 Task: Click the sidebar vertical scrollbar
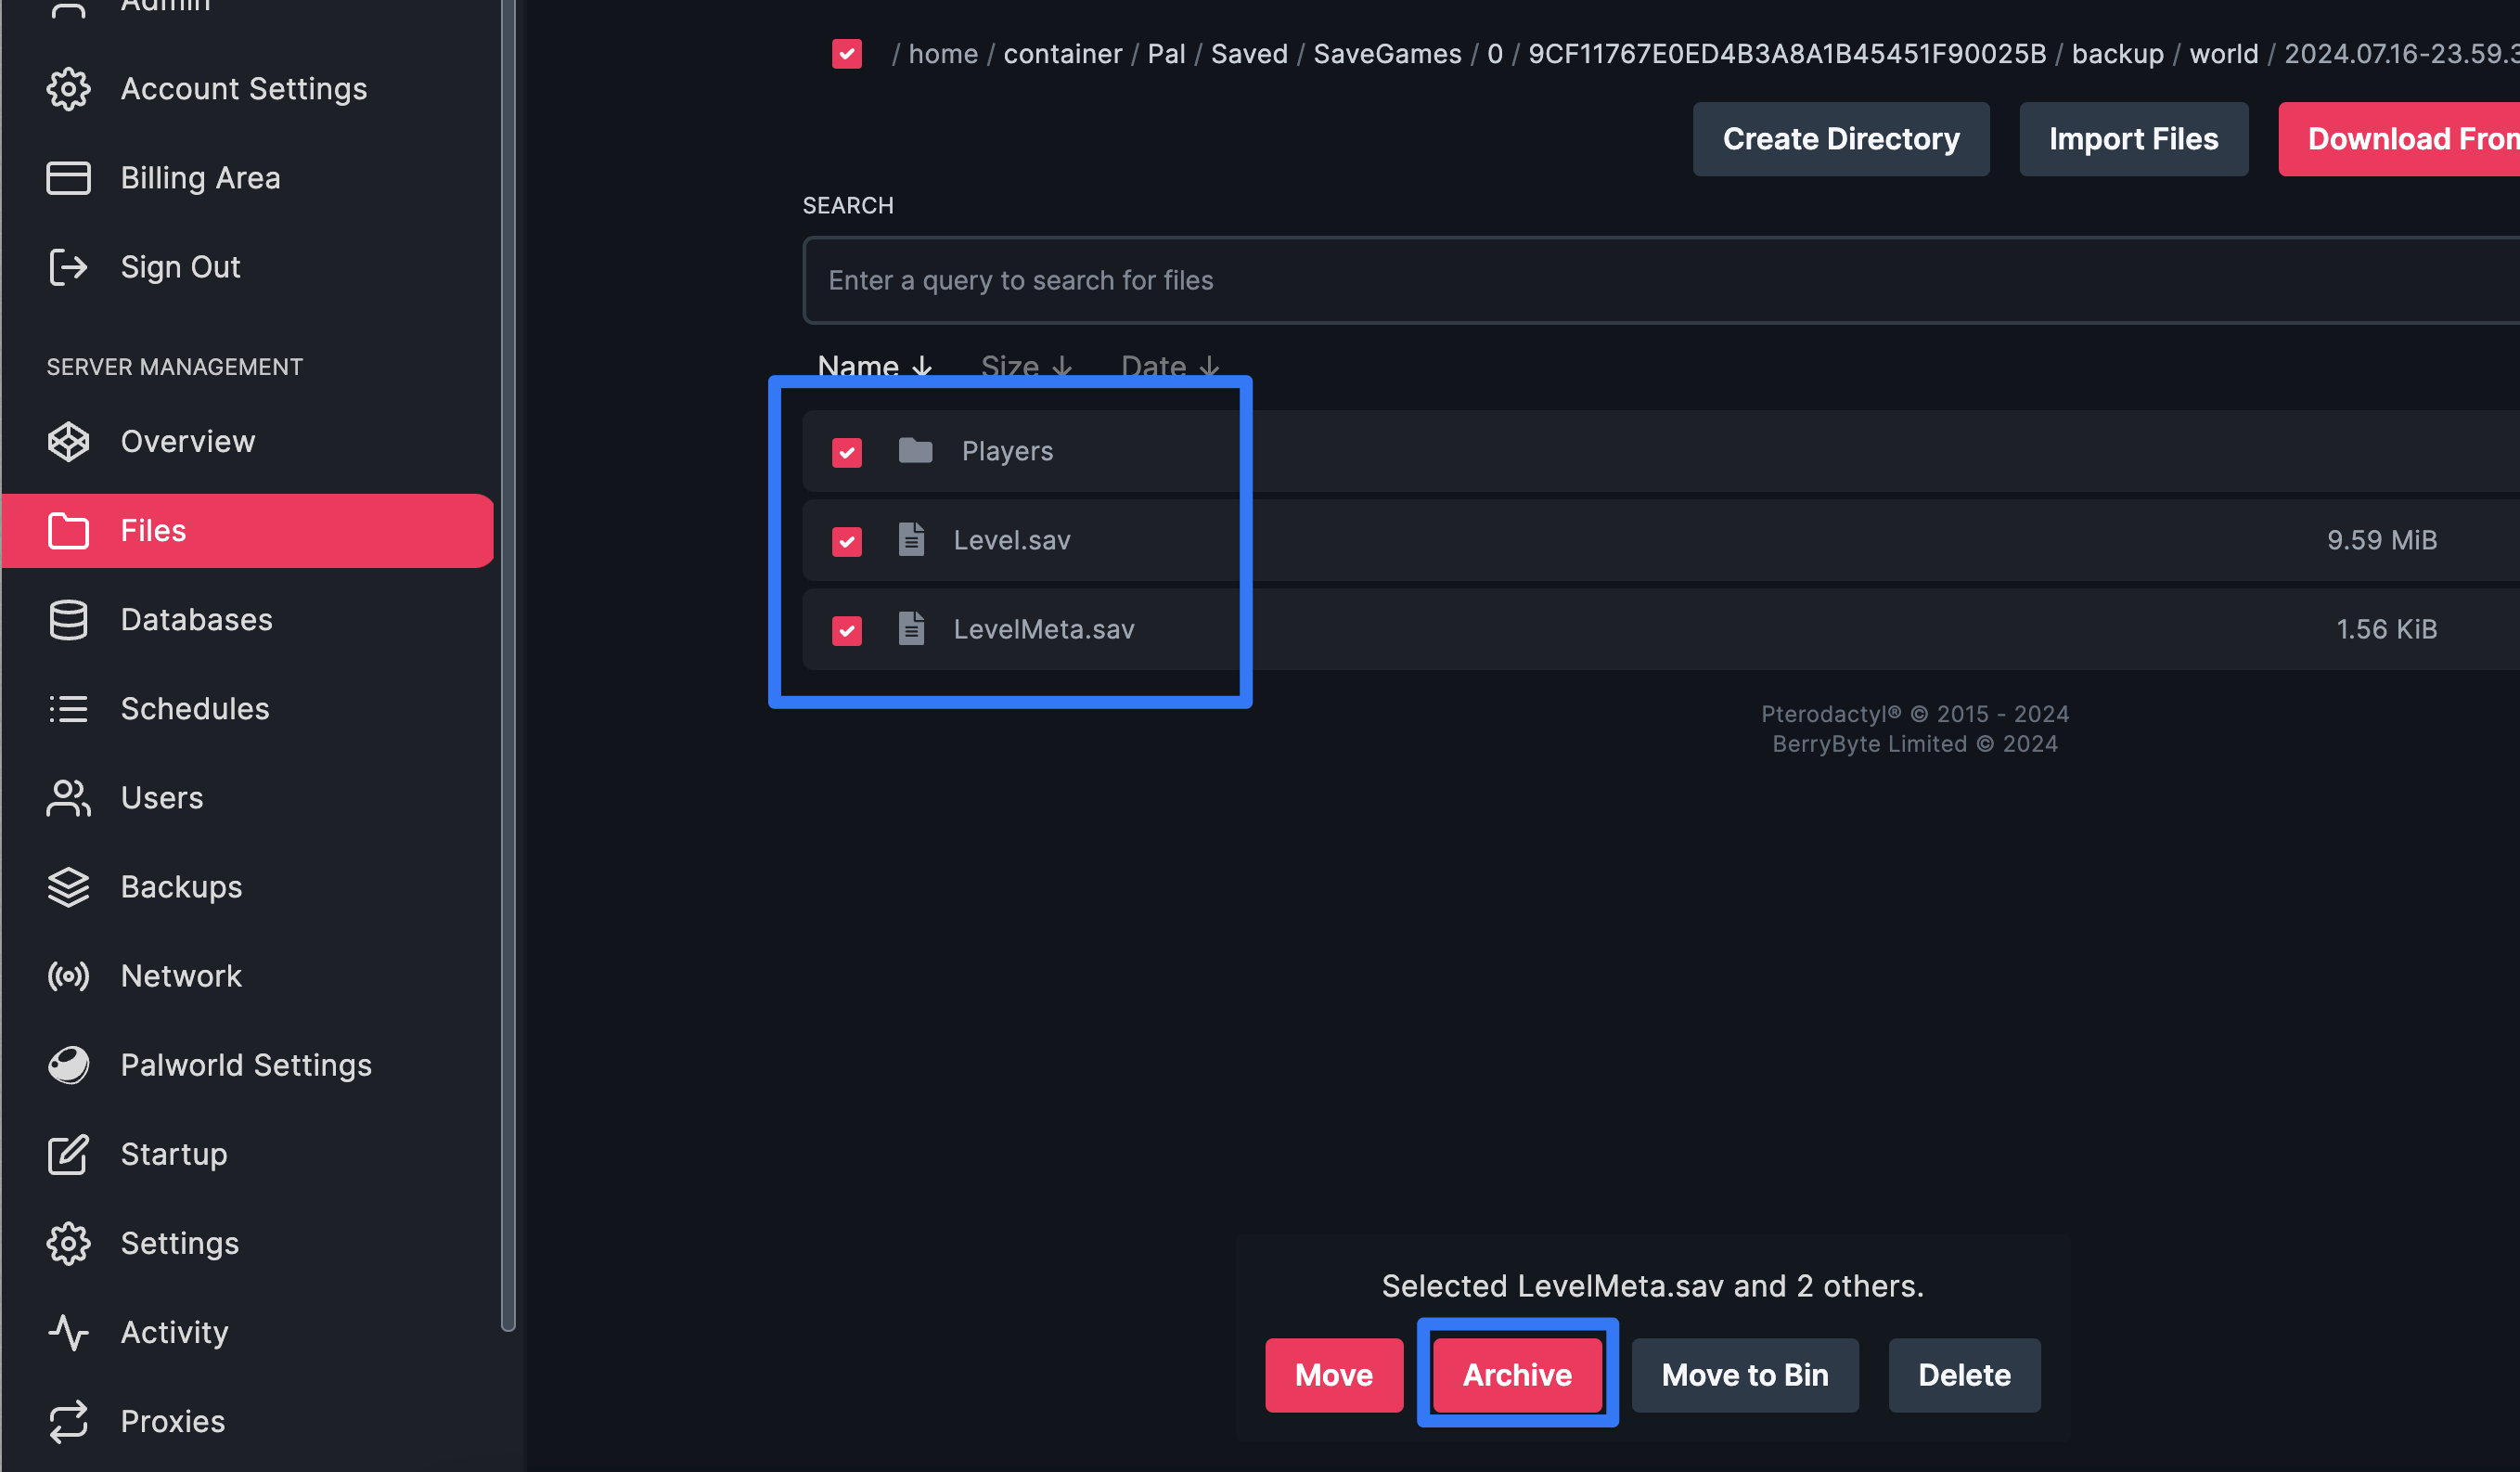click(508, 660)
